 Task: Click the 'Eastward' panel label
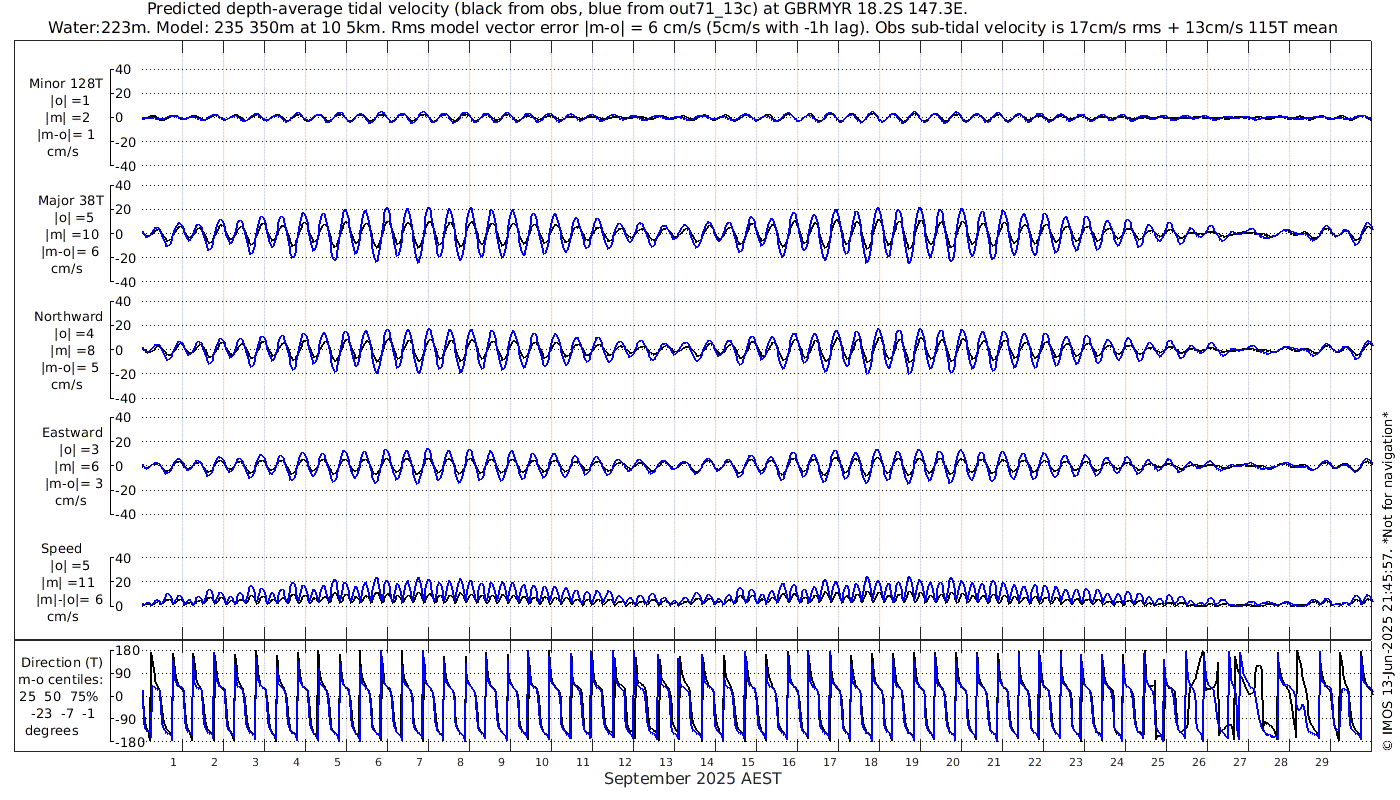point(72,432)
